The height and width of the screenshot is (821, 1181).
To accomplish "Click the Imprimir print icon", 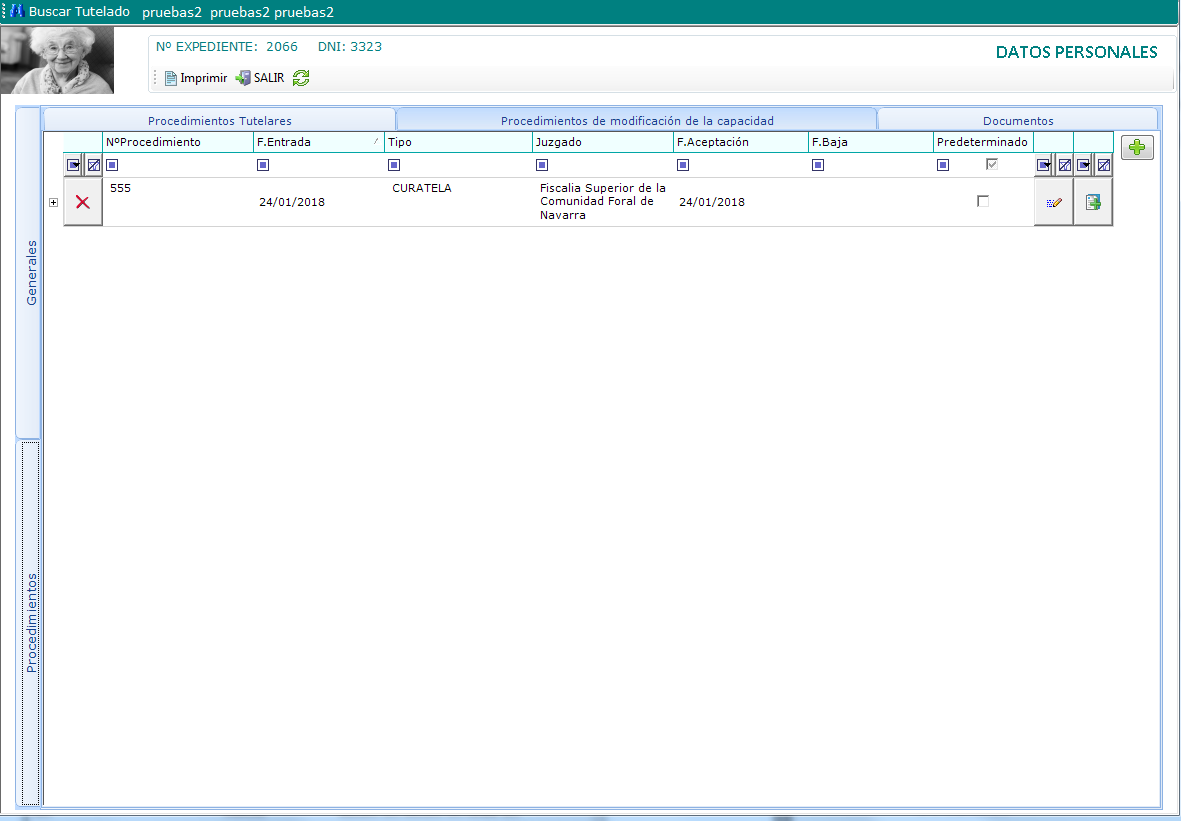I will (x=170, y=78).
